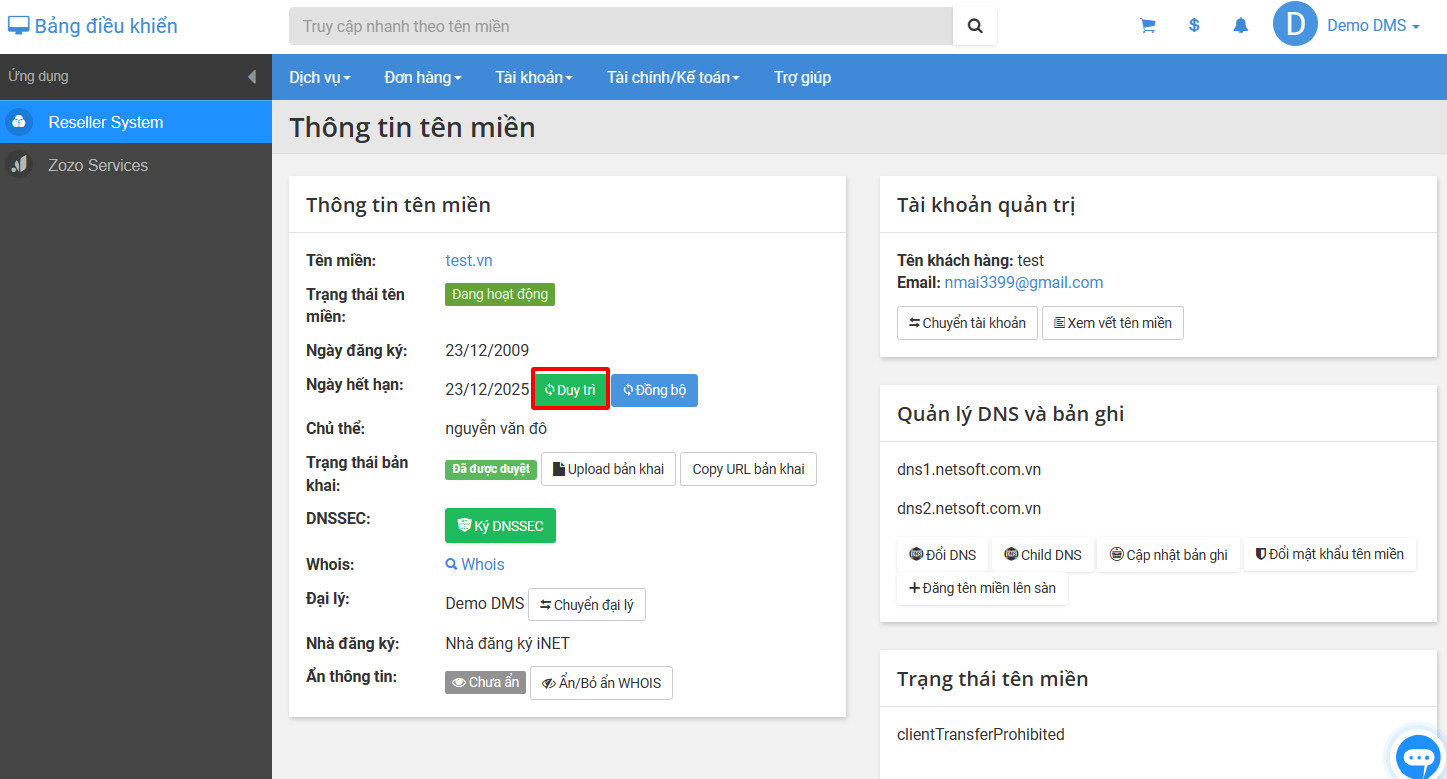1447x779 pixels.
Task: Click the Xem vết tên miền button
Action: click(x=1113, y=323)
